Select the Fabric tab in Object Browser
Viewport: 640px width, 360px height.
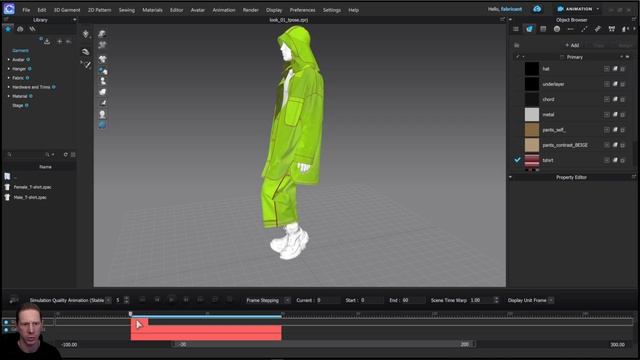[x=529, y=29]
